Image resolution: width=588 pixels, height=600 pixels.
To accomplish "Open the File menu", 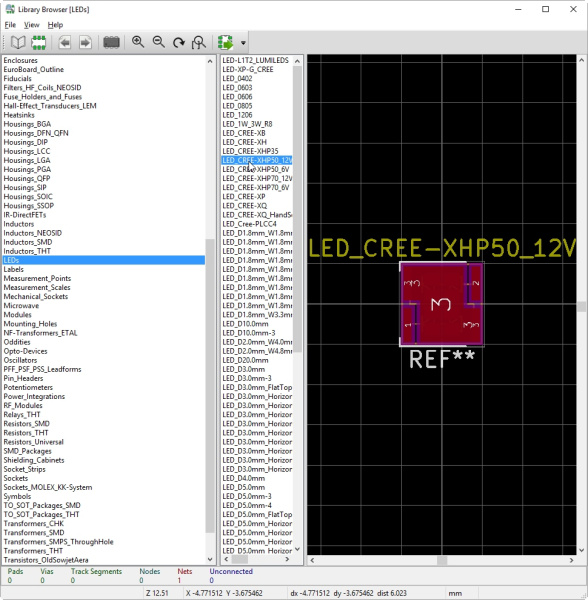I will point(10,25).
